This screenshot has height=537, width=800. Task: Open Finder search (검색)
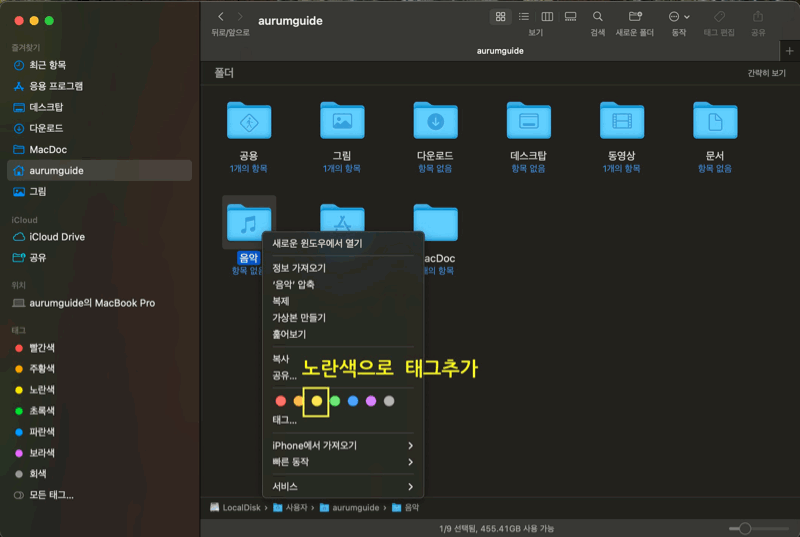click(597, 17)
